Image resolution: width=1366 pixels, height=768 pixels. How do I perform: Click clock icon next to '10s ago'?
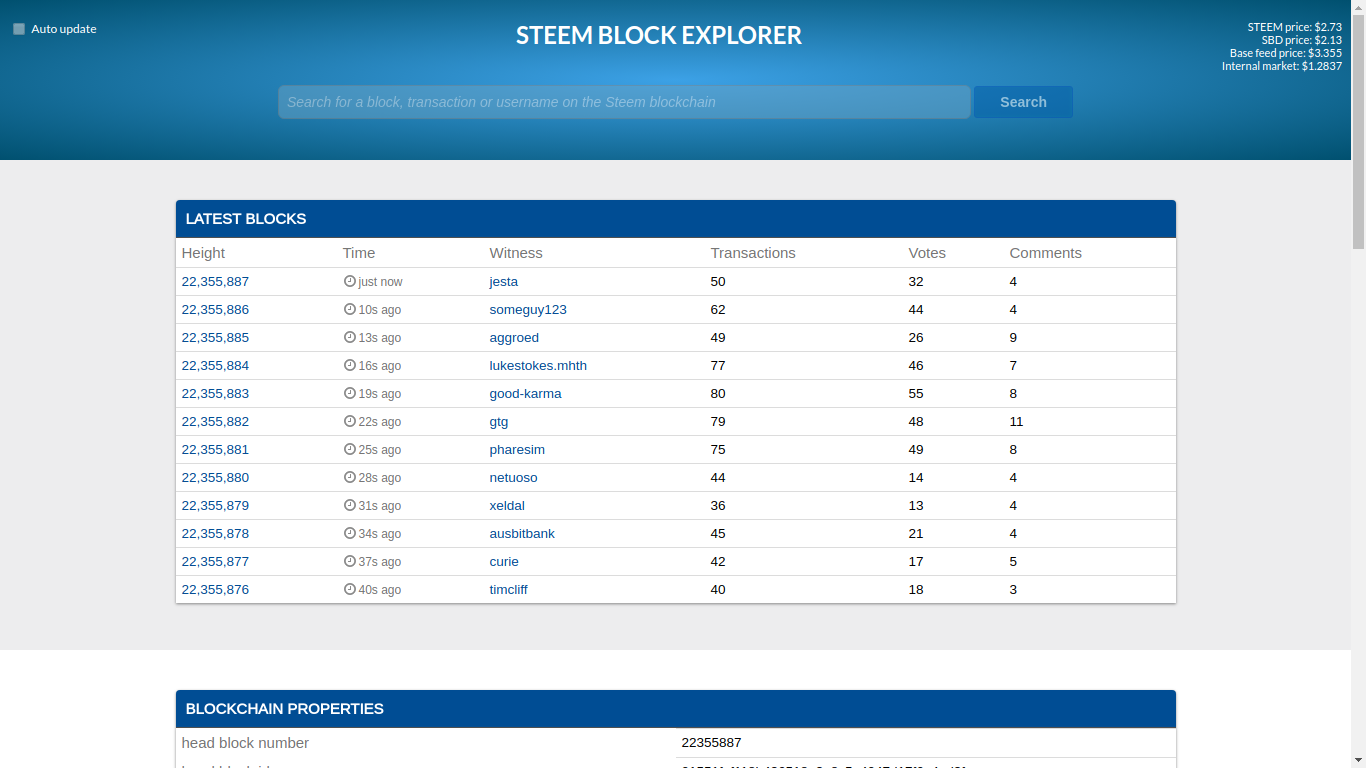point(349,310)
